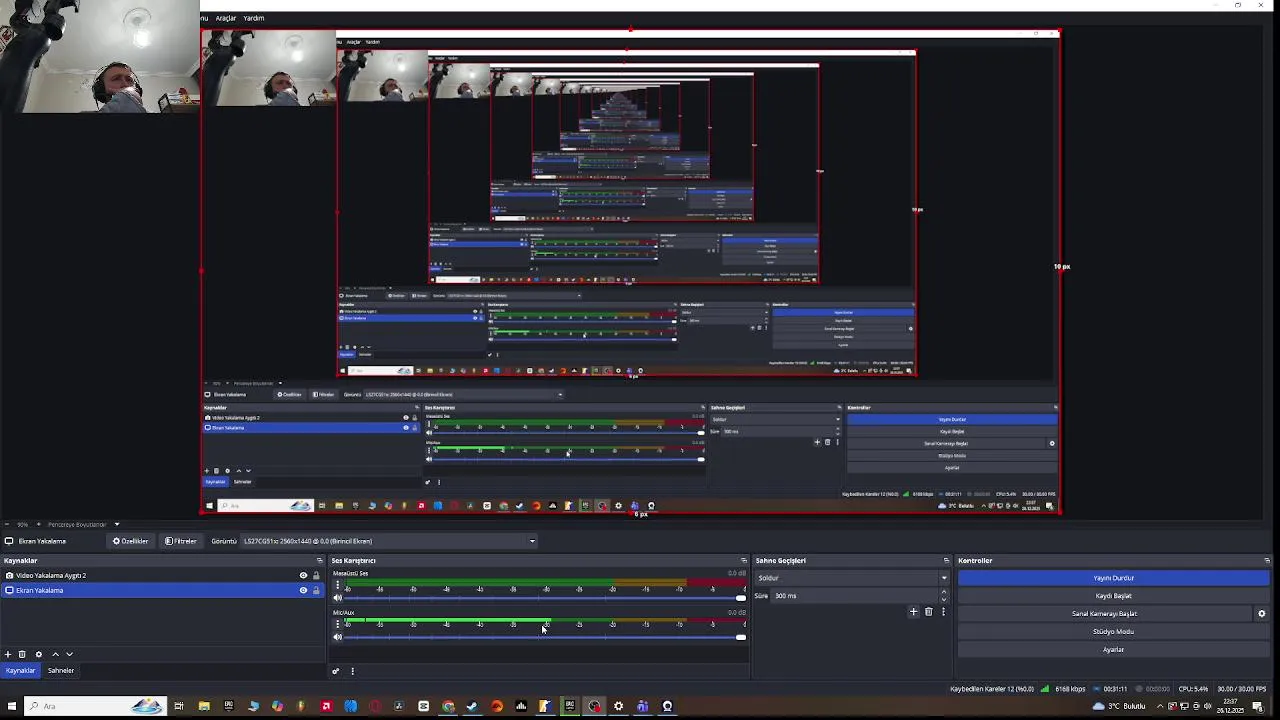Image resolution: width=1280 pixels, height=720 pixels.
Task: Open Google Chrome from taskbar
Action: [x=448, y=707]
